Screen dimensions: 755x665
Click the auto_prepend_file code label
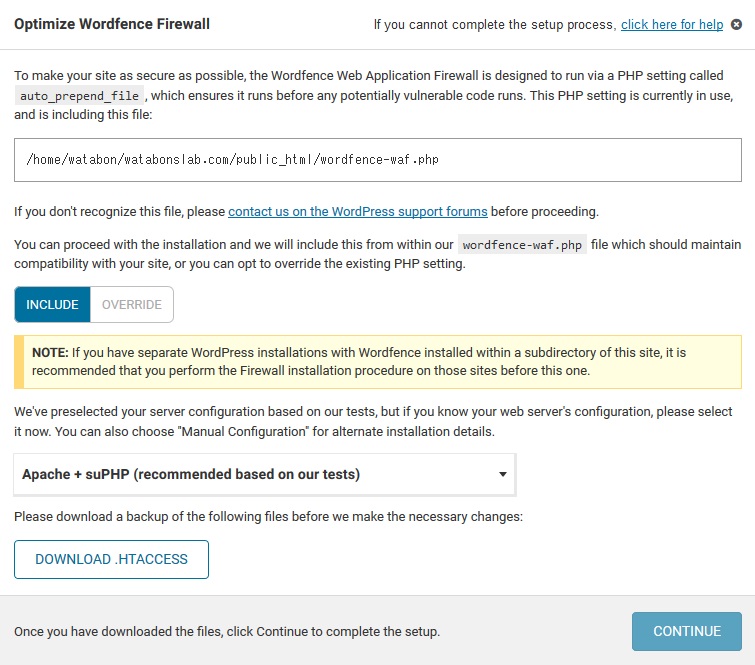79,96
